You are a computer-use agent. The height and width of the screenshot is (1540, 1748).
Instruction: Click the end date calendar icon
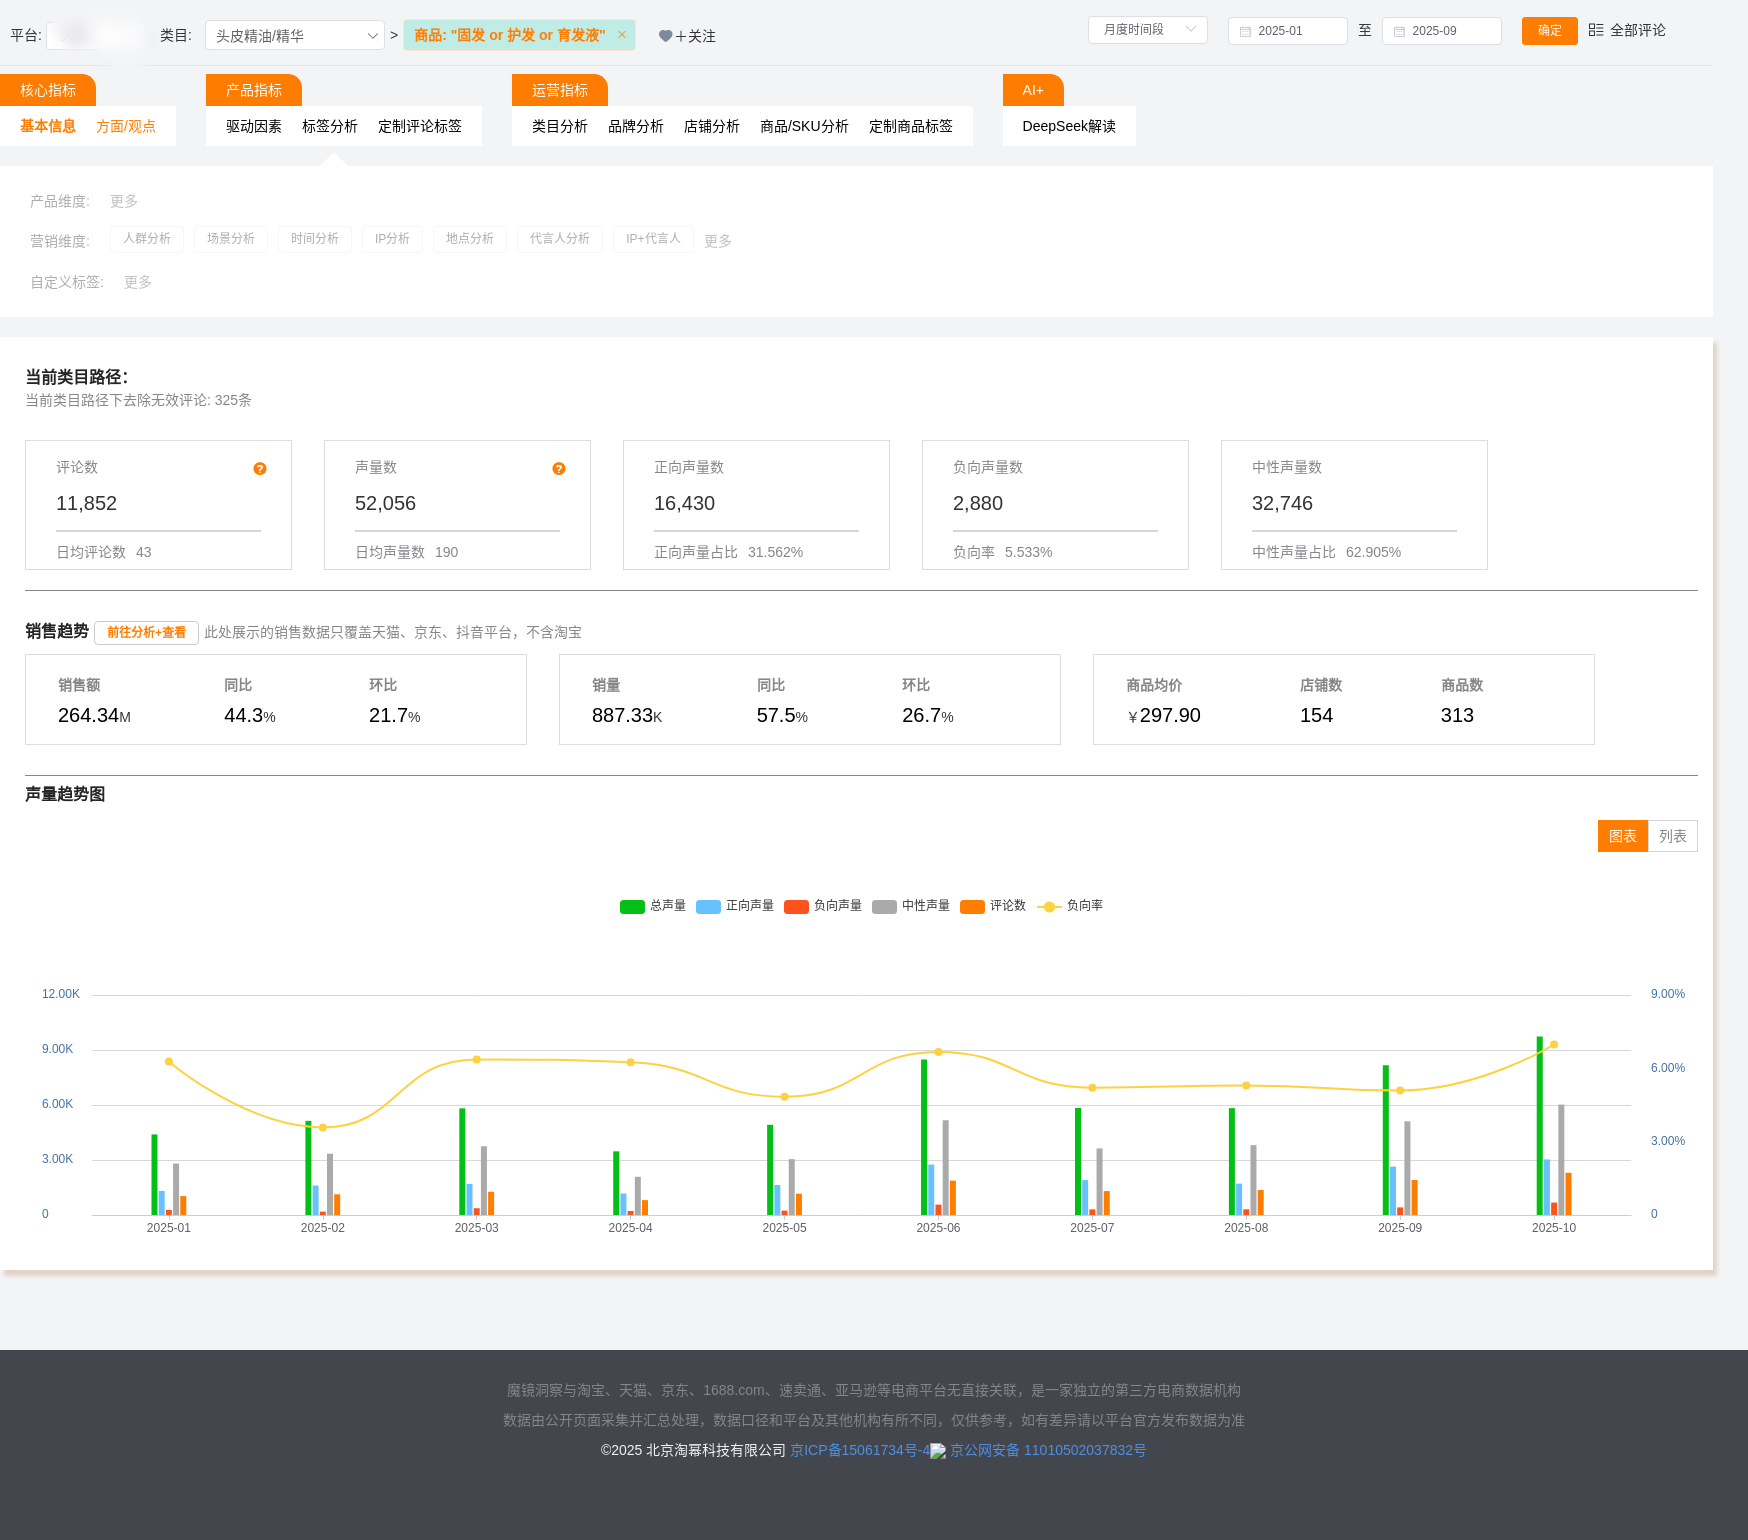1399,31
